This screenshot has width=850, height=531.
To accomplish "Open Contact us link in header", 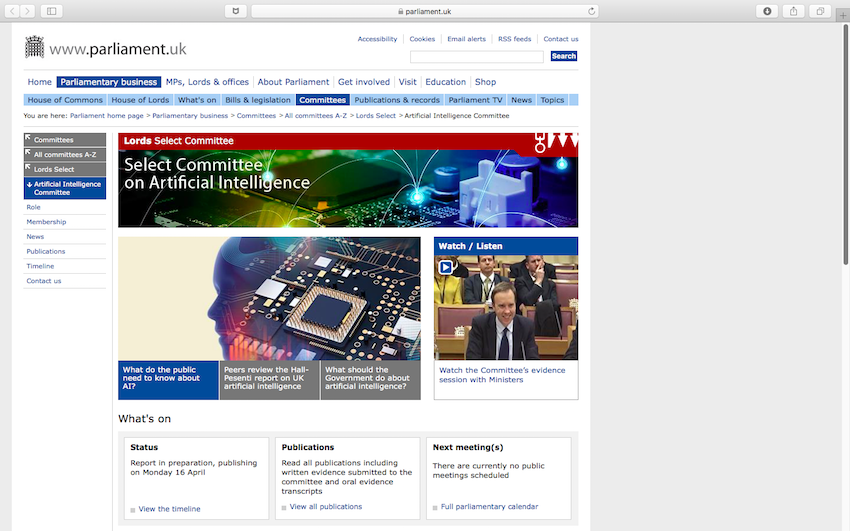I will (x=561, y=39).
